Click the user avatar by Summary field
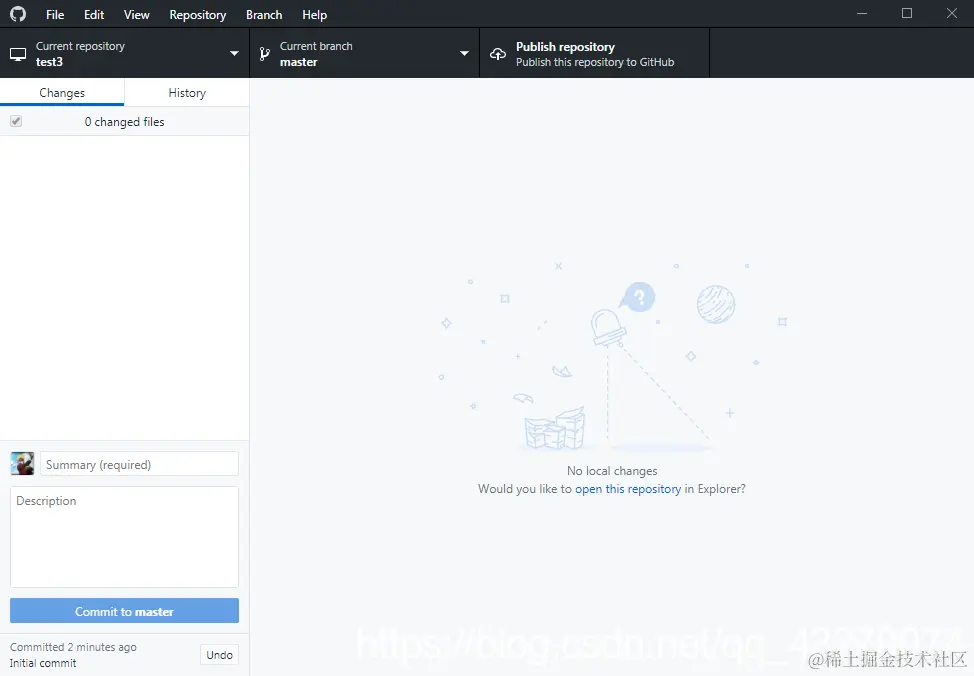The height and width of the screenshot is (676, 974). tap(22, 464)
